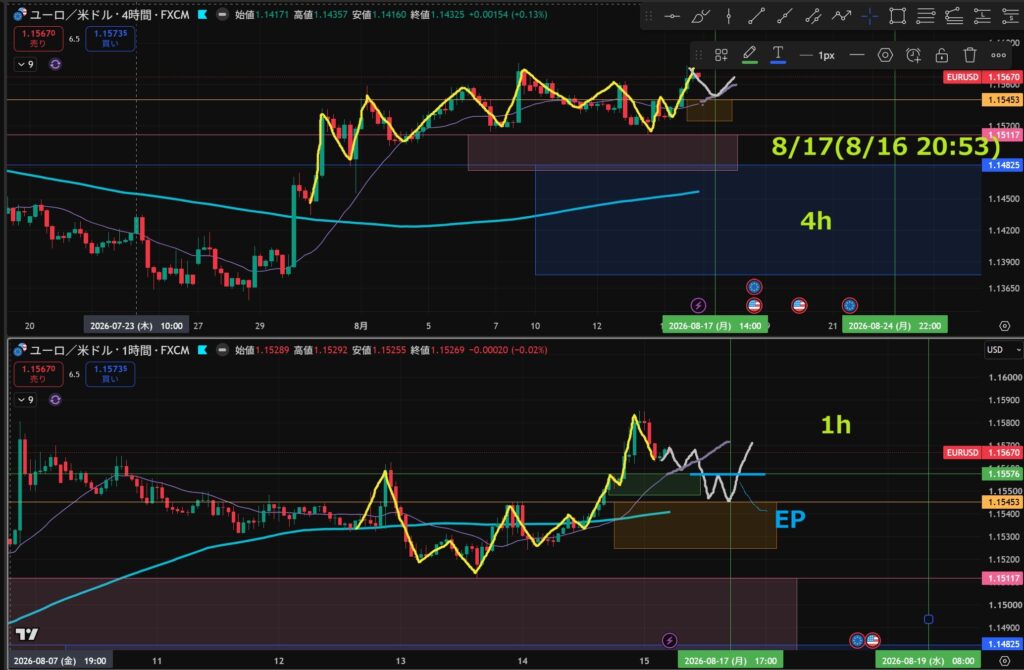Select the short position tool
Image resolution: width=1024 pixels, height=670 pixels.
pos(1010,16)
